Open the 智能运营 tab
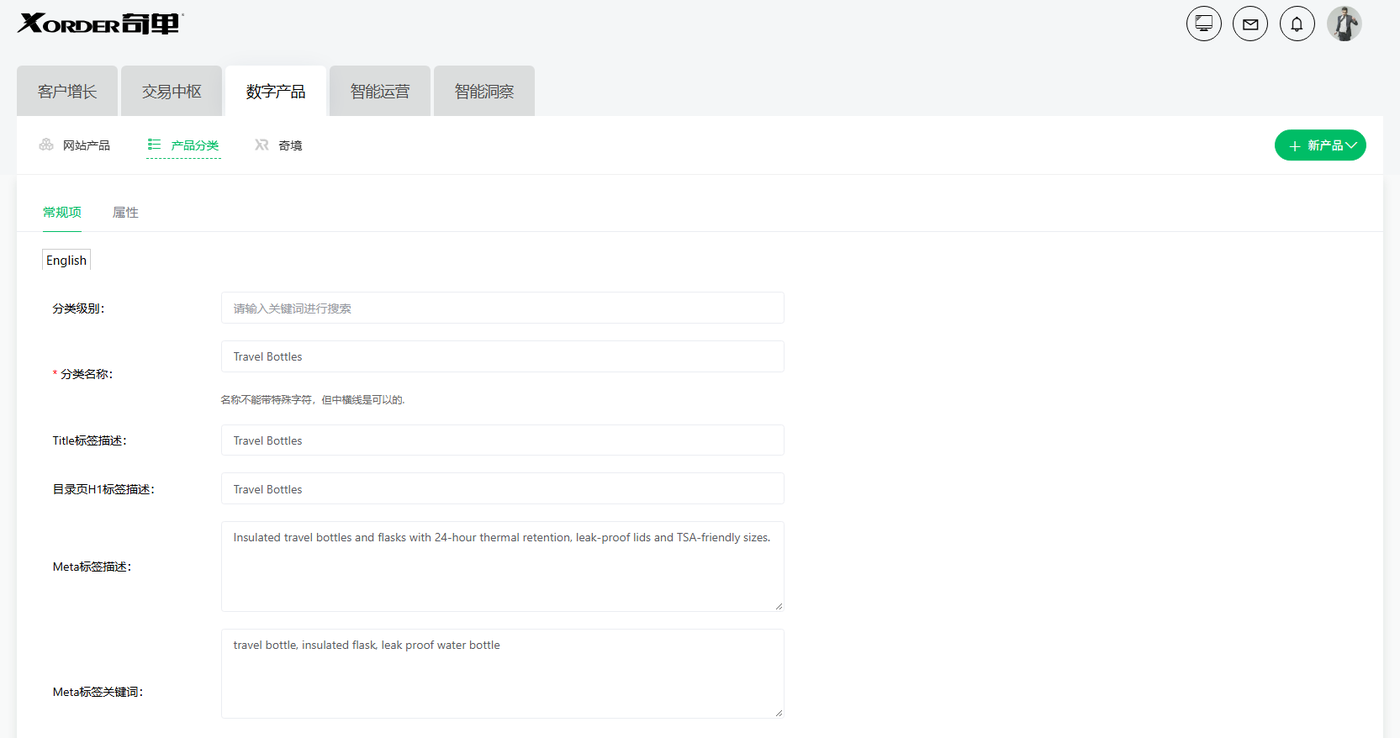 (380, 91)
